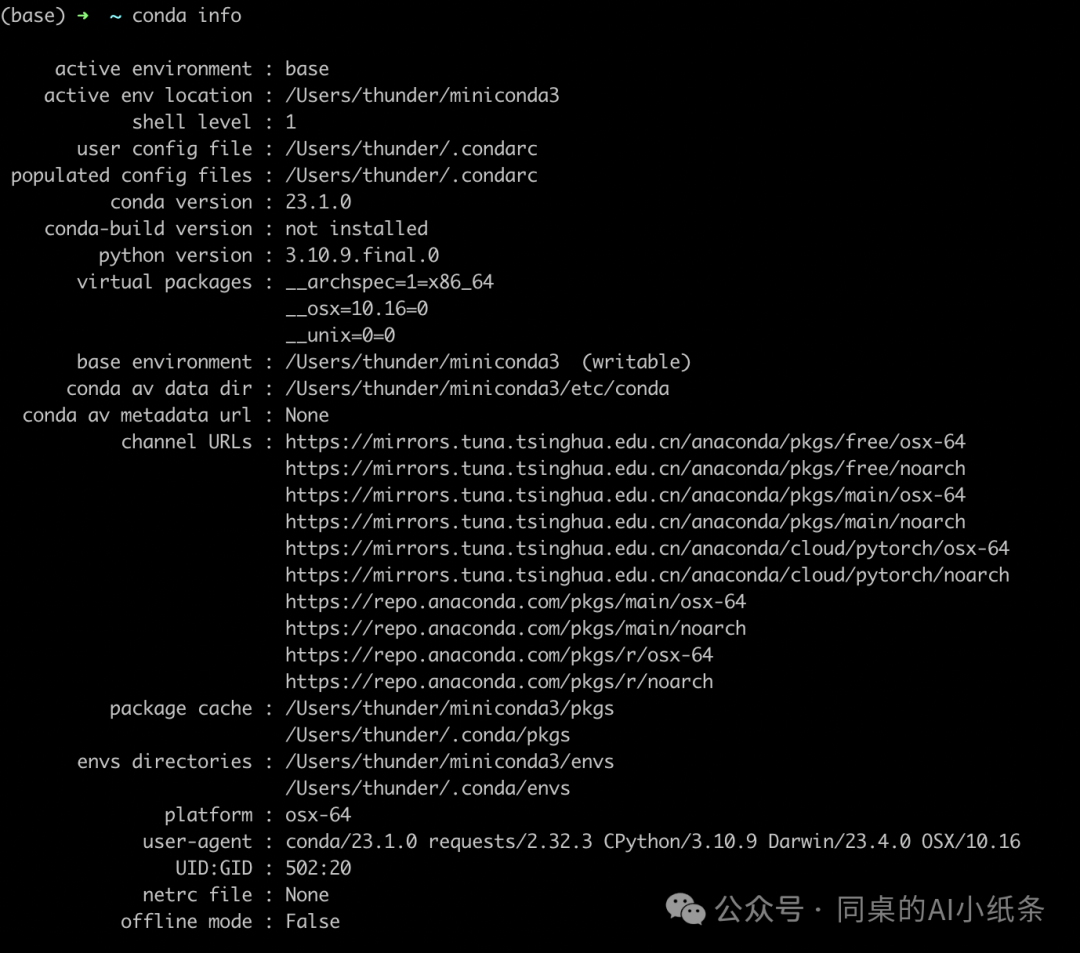The width and height of the screenshot is (1080, 953).
Task: Click the repo.anaconda.com pkgs/main/osx-64 URL
Action: (x=516, y=602)
